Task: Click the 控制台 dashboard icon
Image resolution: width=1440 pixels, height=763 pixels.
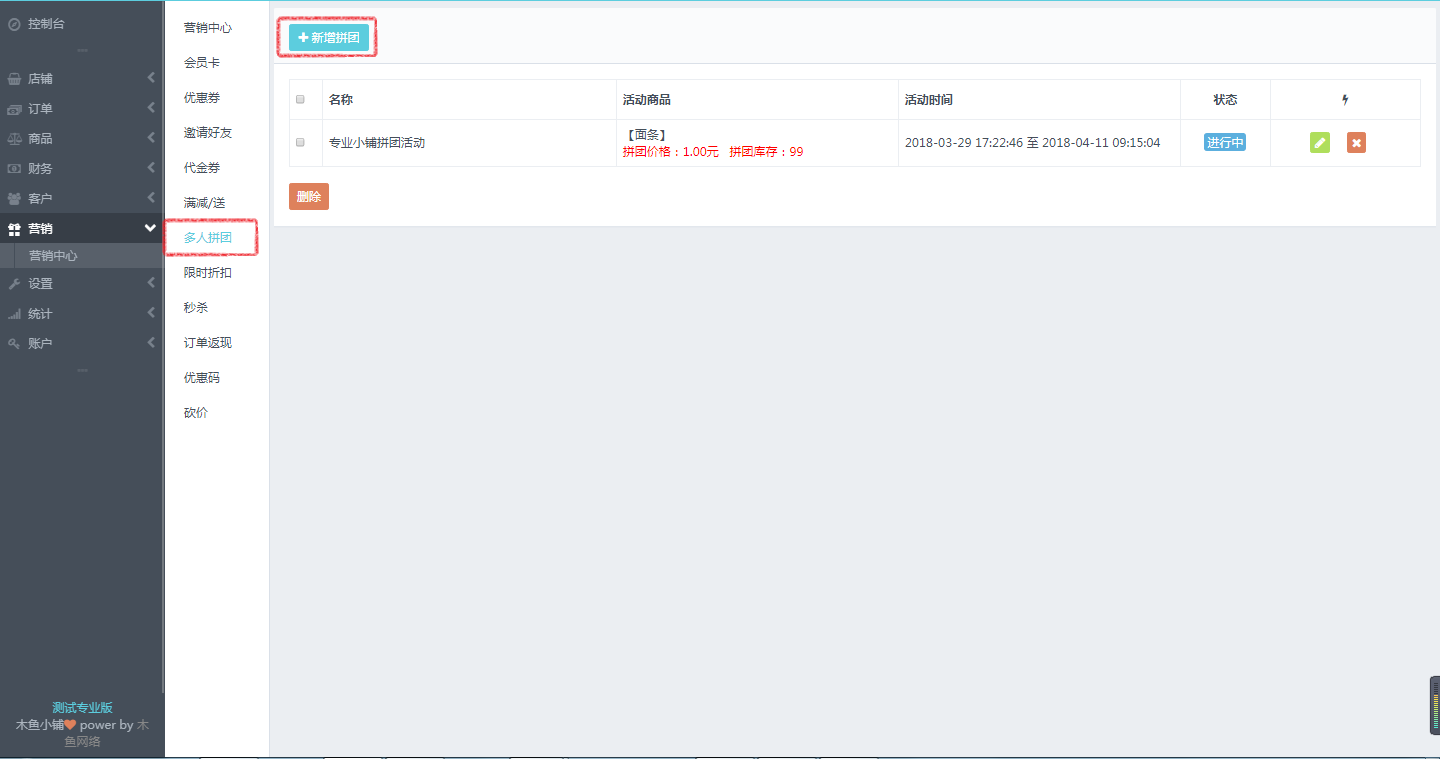Action: coord(14,24)
